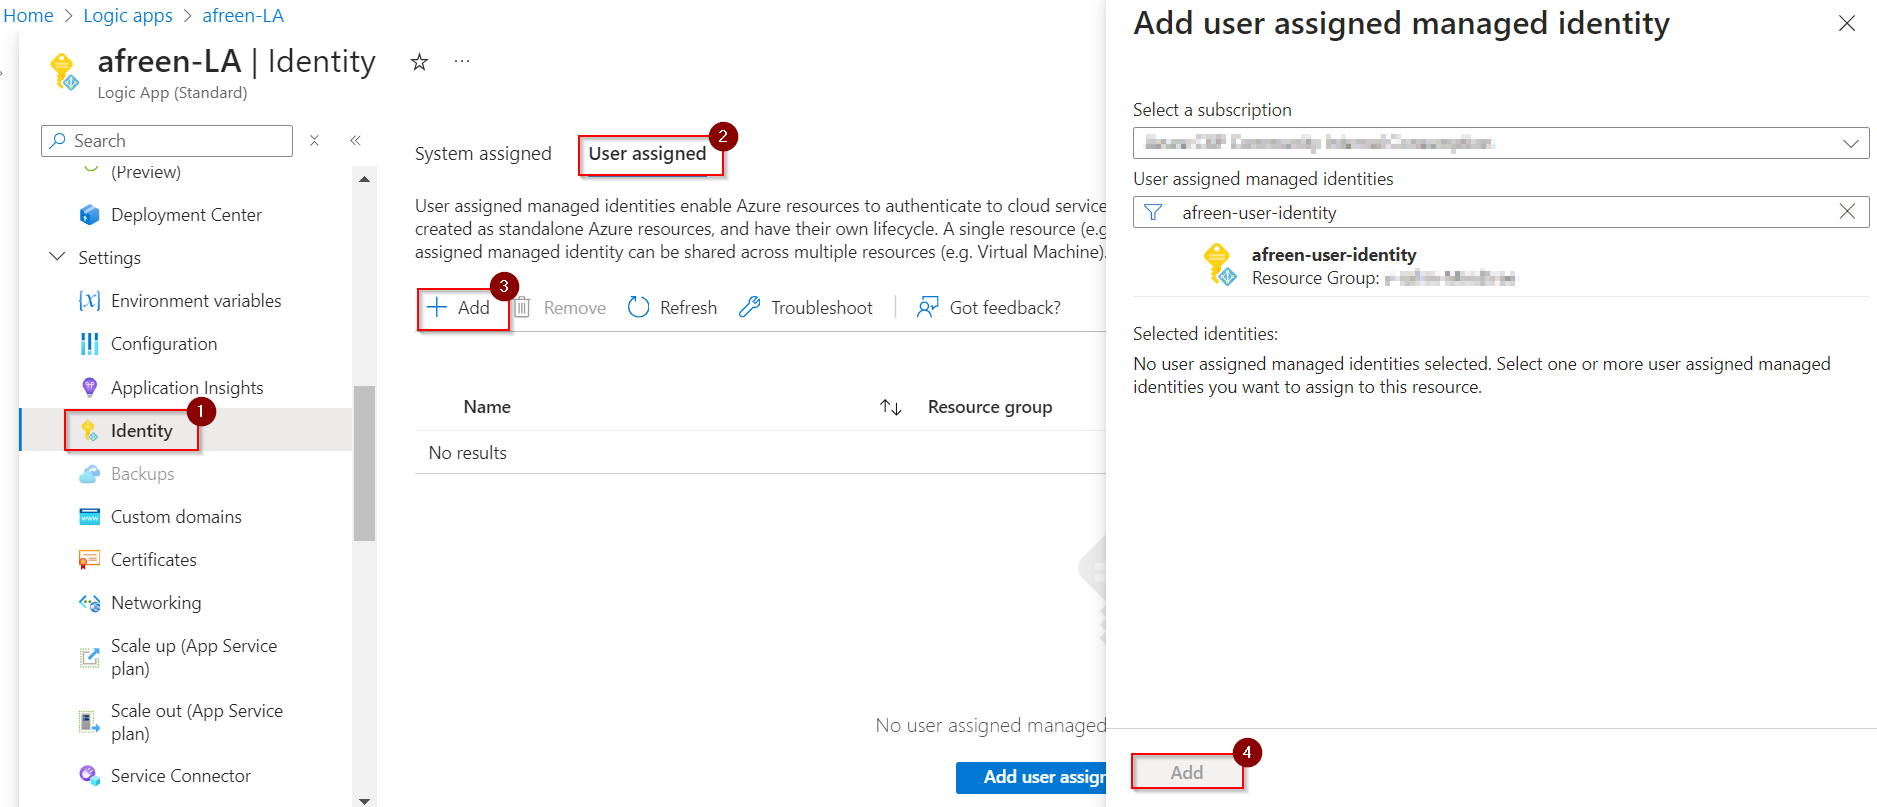Clear the sidebar search with the X icon

pyautogui.click(x=314, y=141)
